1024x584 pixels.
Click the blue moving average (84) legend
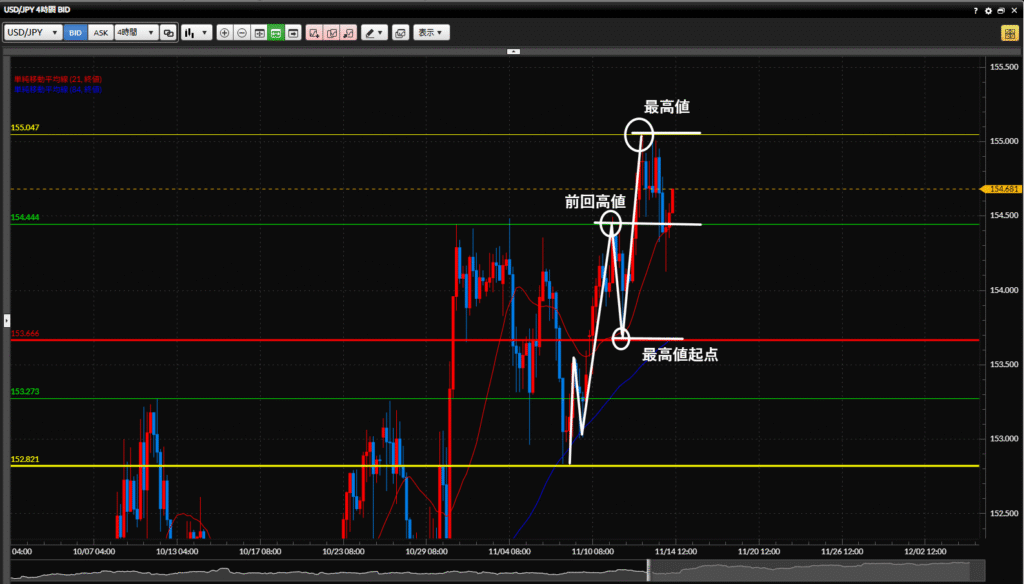(58, 89)
